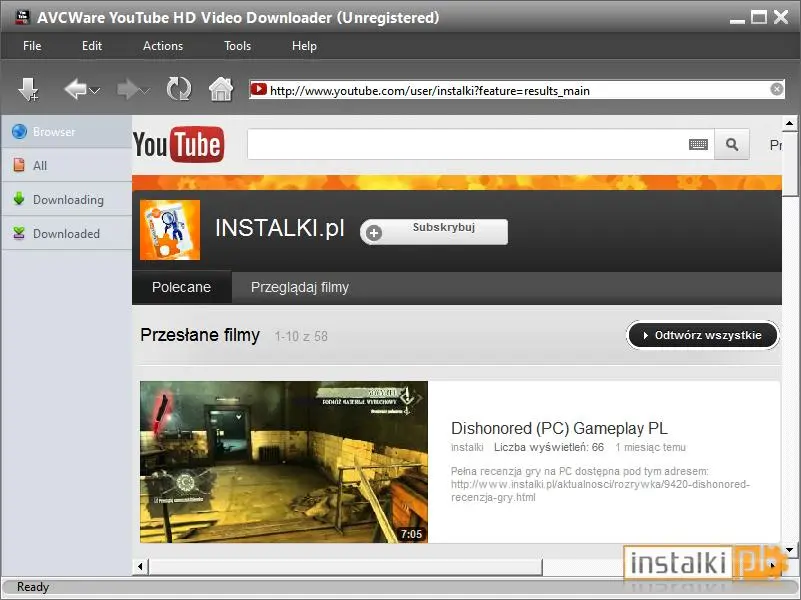This screenshot has height=600, width=801.
Task: Go back with the left arrow icon
Action: pos(75,89)
